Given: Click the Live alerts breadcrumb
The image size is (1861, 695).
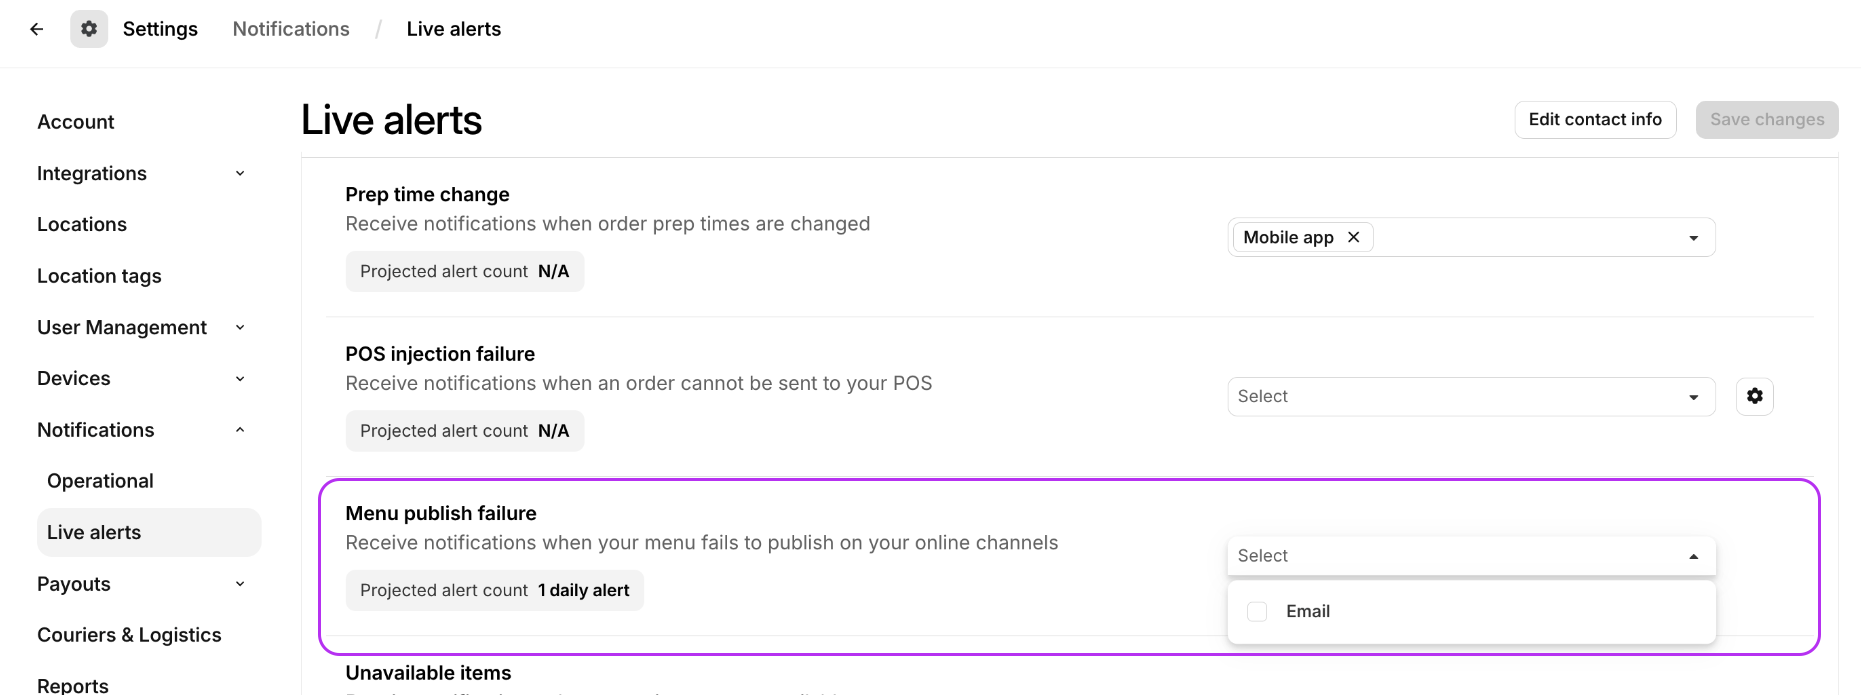Looking at the screenshot, I should (x=454, y=29).
